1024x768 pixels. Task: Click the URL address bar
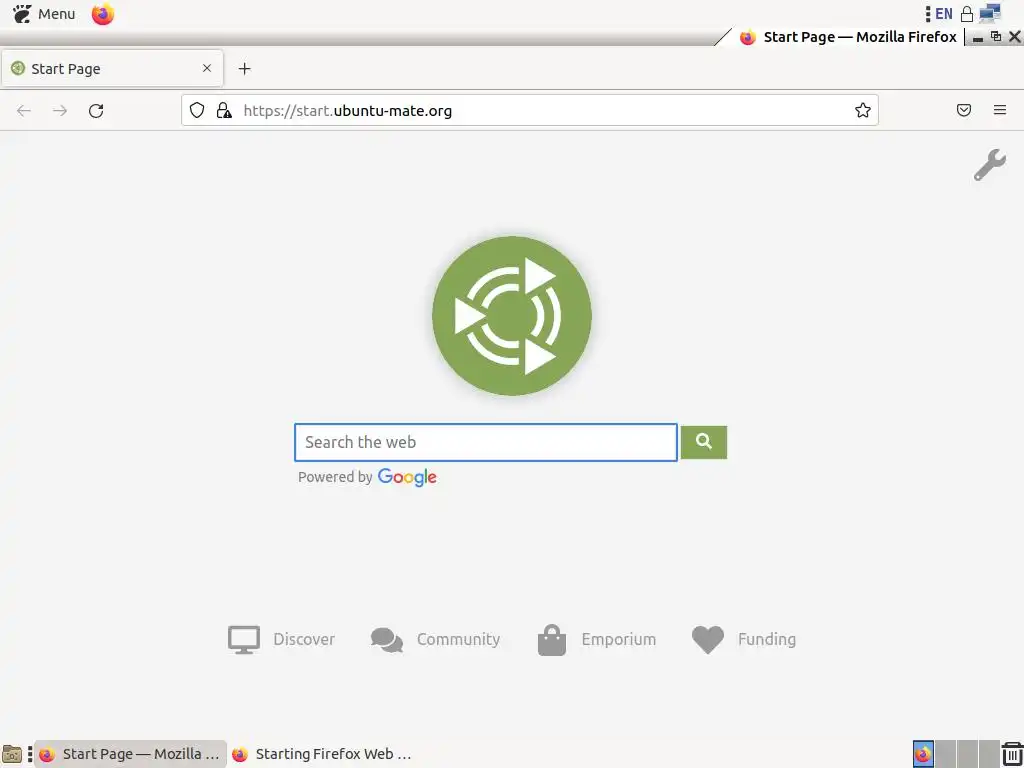530,110
